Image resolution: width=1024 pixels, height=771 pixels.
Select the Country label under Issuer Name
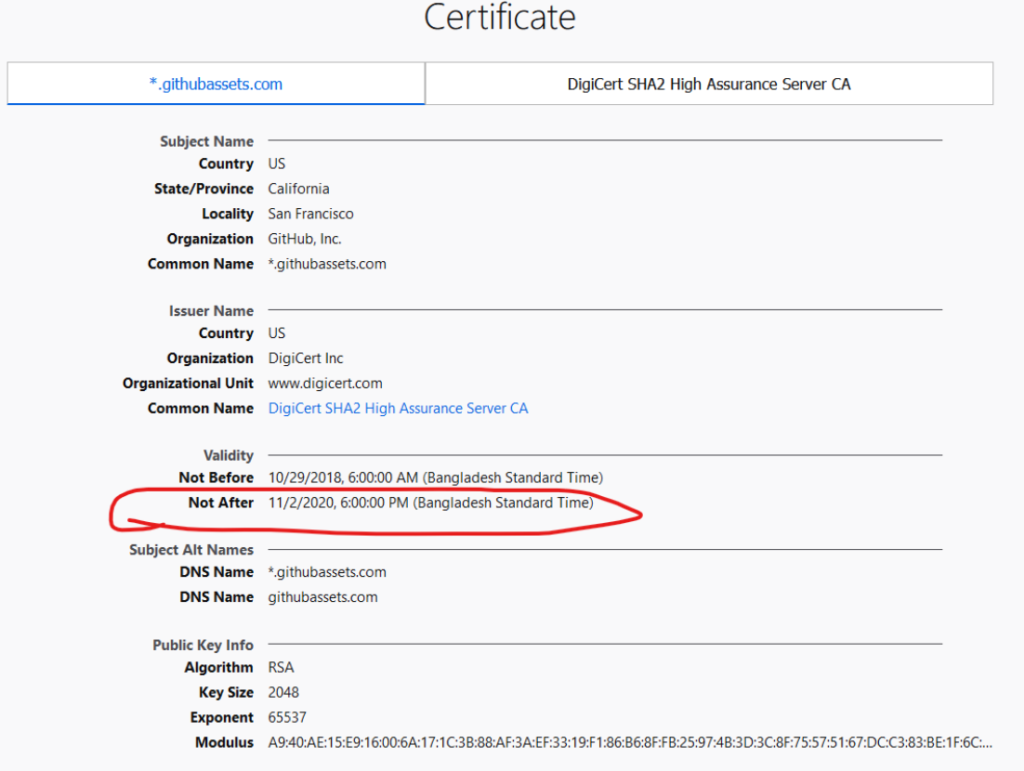tap(226, 333)
